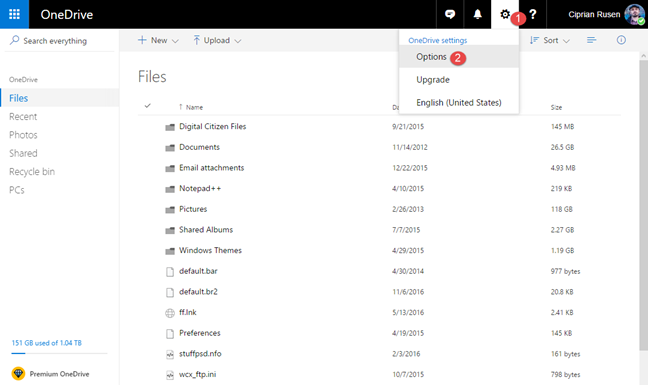Viewport: 648px width, 385px height.
Task: Click the Shared Albums folder icon
Action: [x=170, y=230]
